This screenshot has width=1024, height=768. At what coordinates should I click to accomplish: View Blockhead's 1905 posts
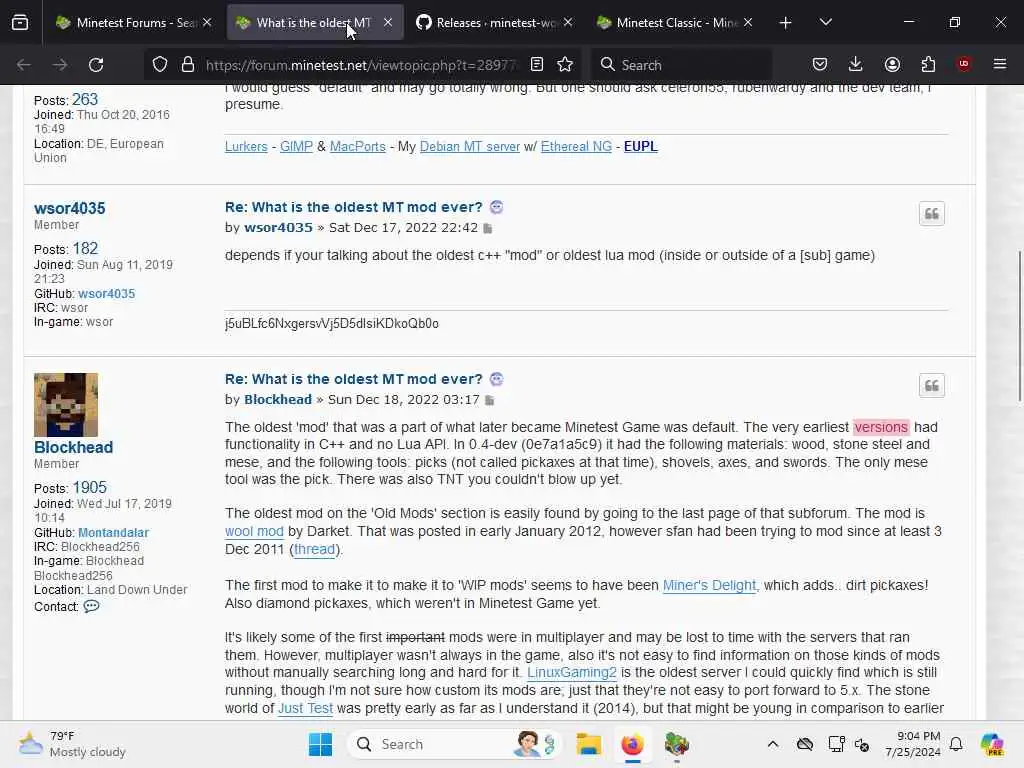click(89, 488)
